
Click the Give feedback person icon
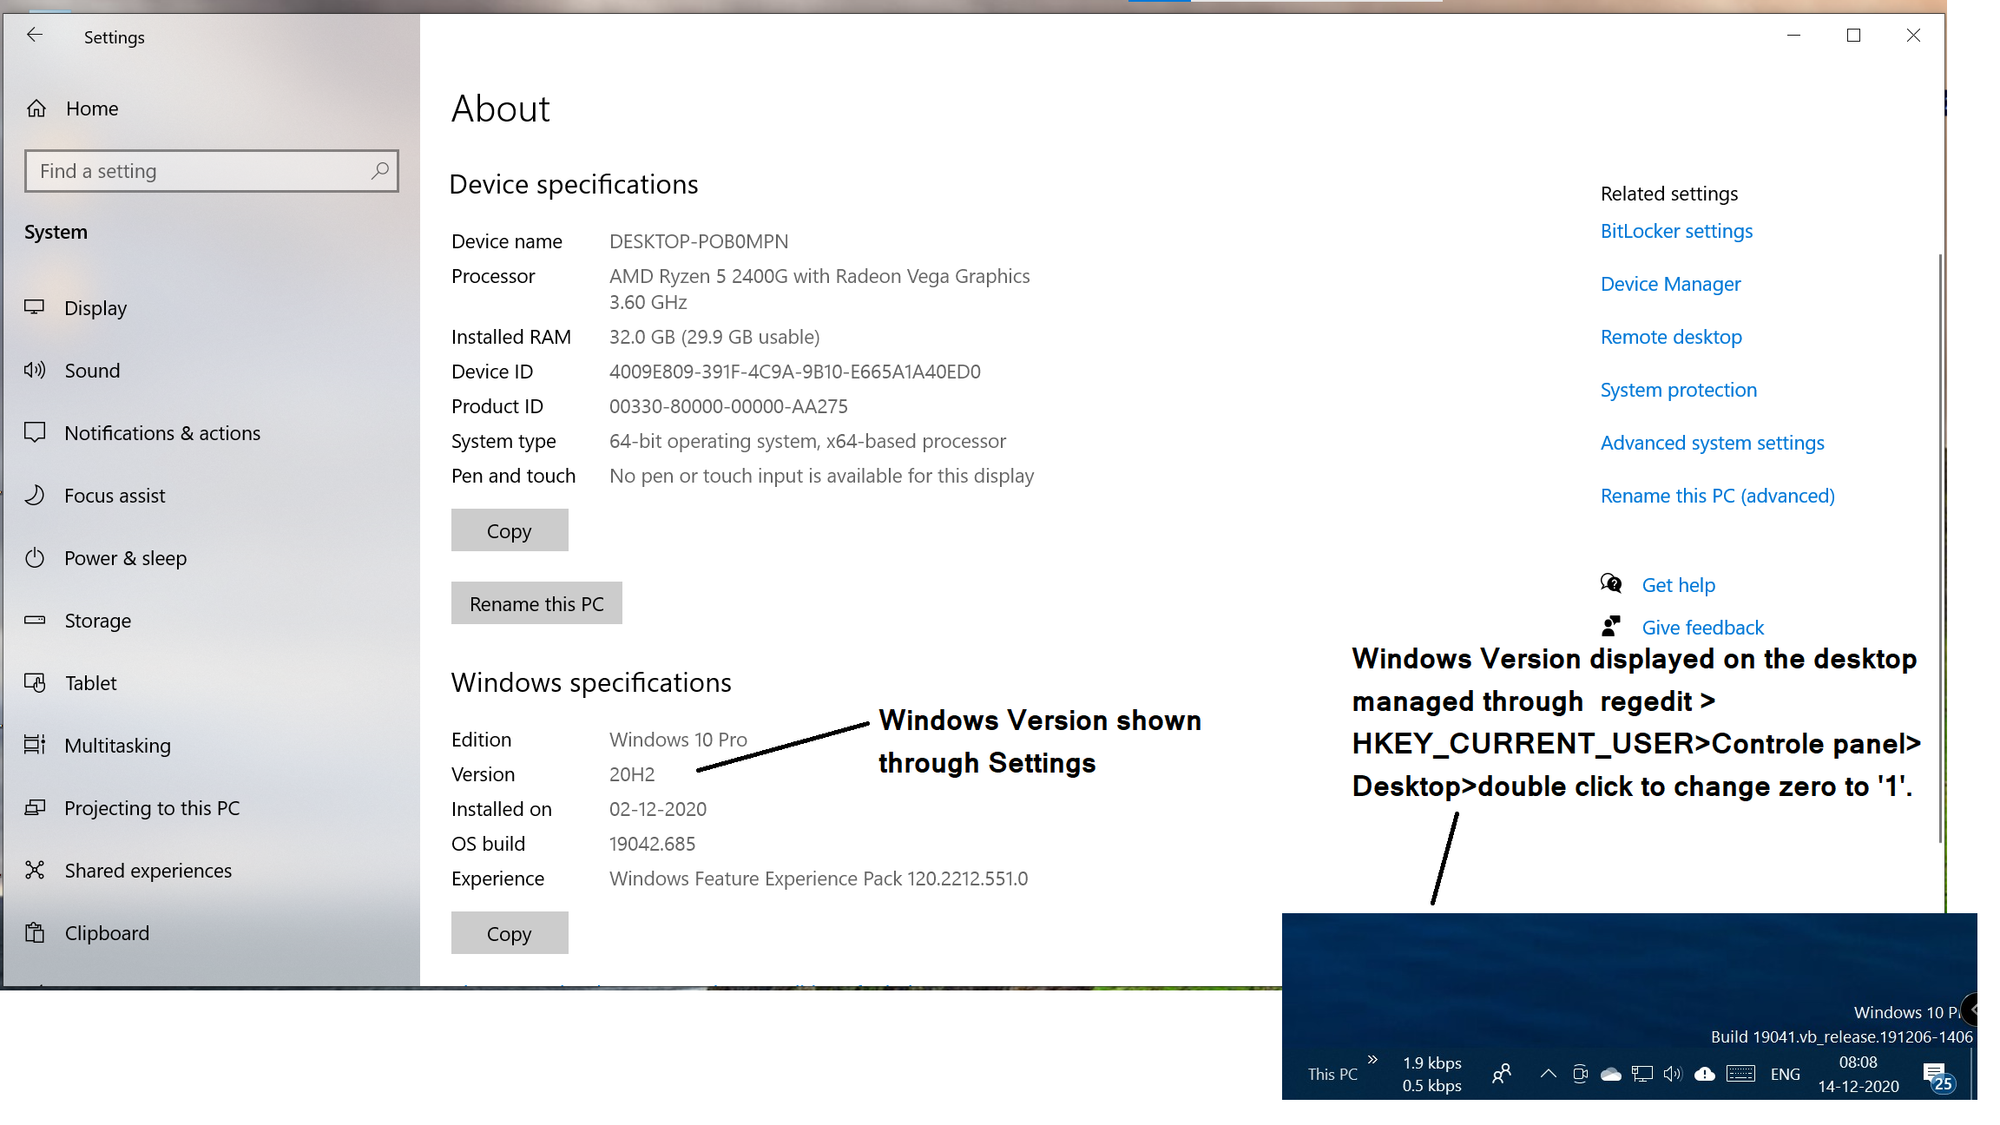[1611, 626]
